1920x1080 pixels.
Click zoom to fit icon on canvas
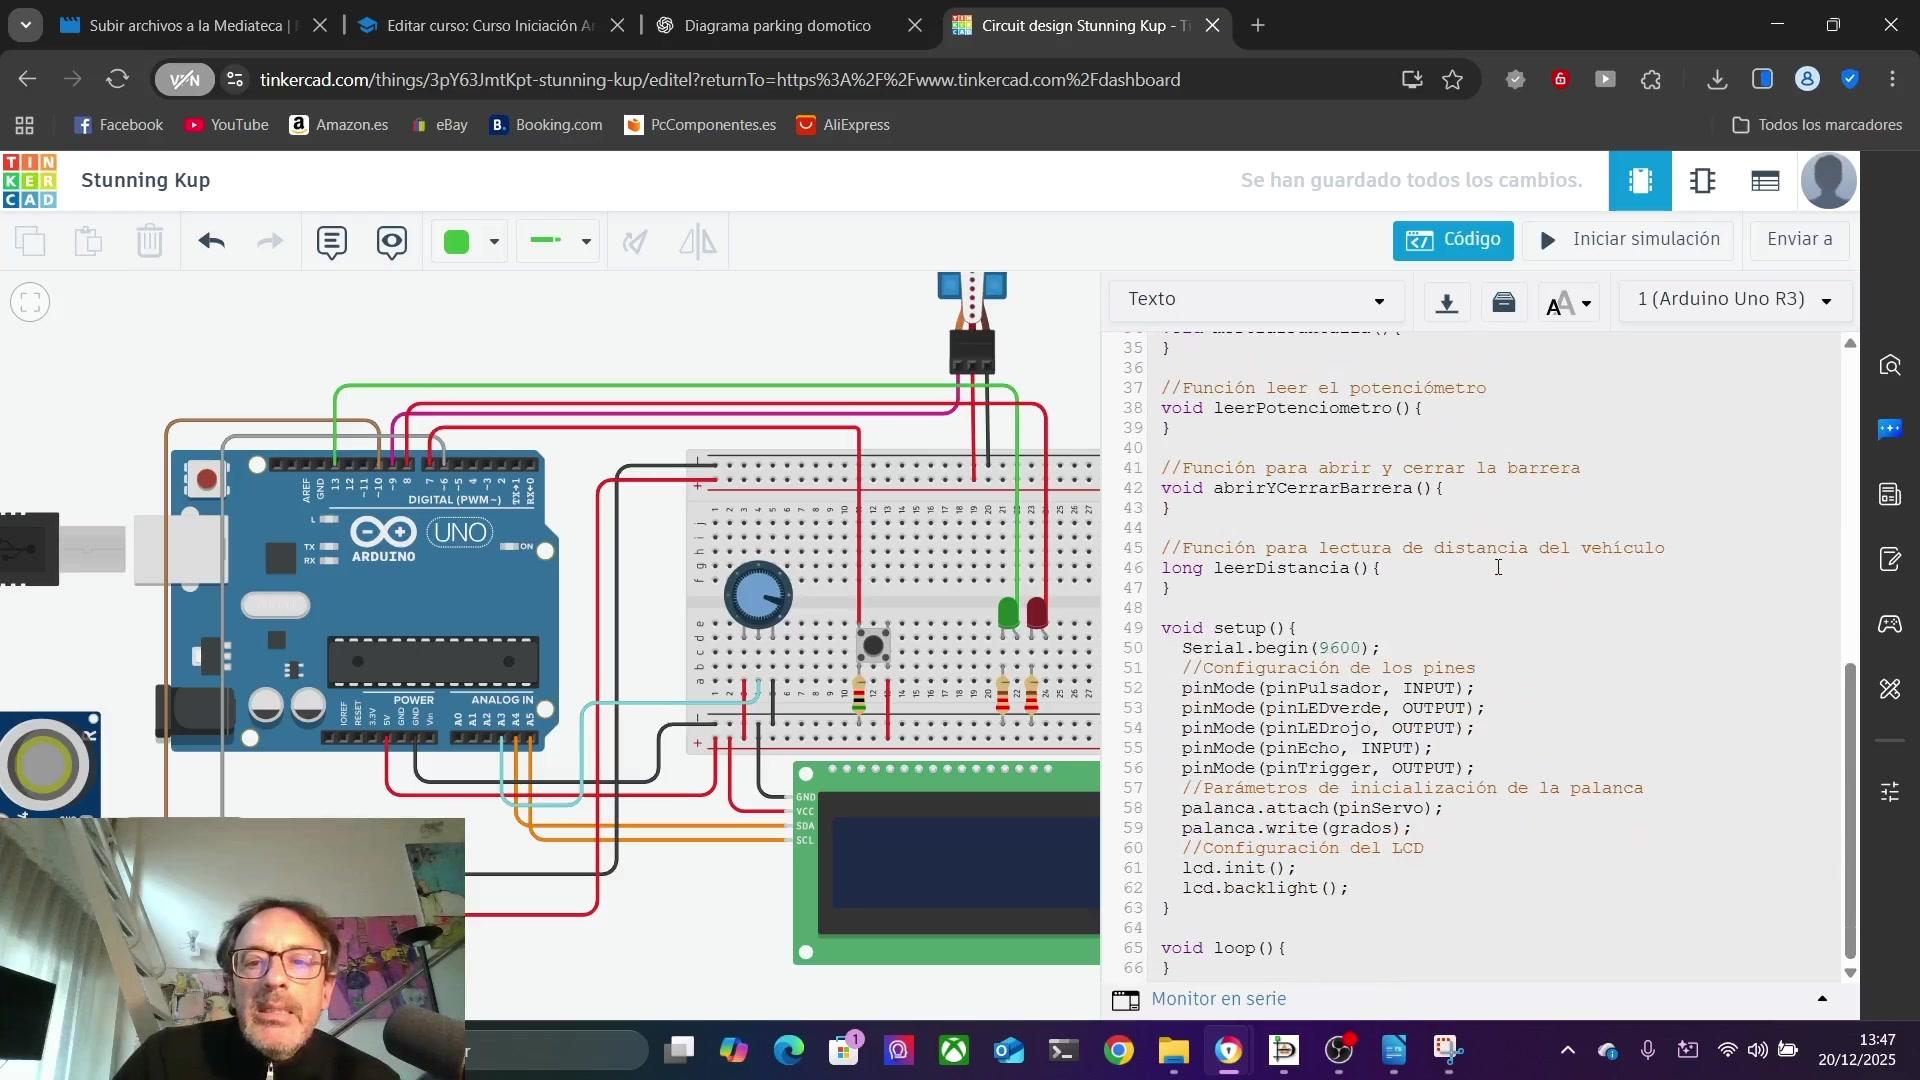click(x=30, y=302)
